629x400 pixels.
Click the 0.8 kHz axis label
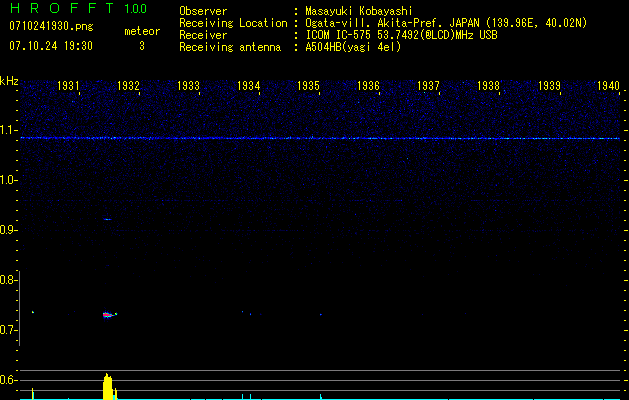(8, 280)
